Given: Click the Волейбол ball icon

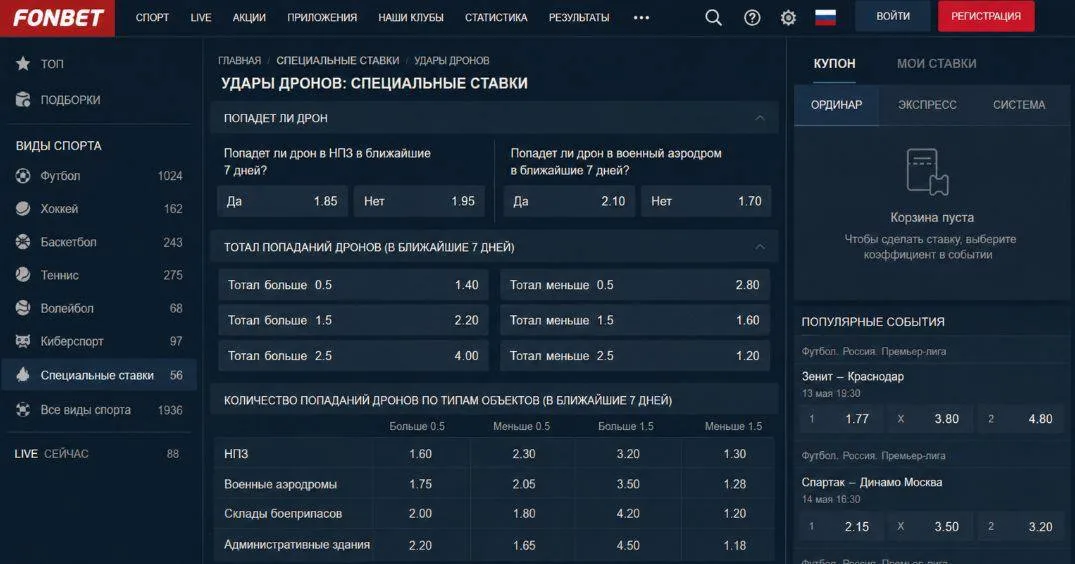Looking at the screenshot, I should [x=23, y=308].
